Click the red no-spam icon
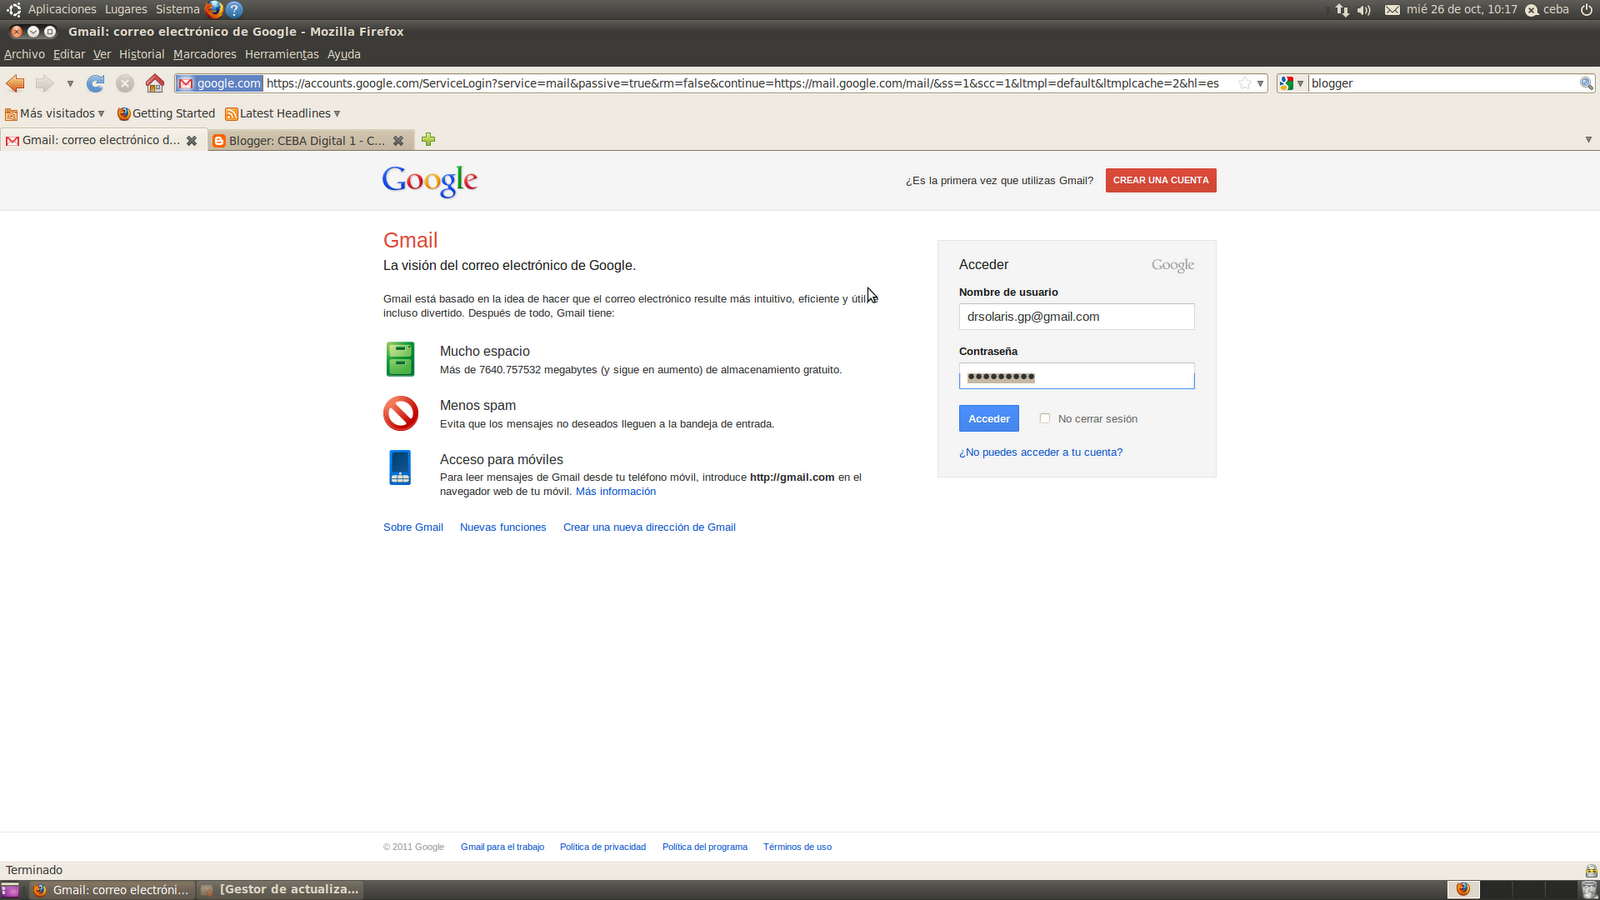The width and height of the screenshot is (1600, 900). (401, 413)
